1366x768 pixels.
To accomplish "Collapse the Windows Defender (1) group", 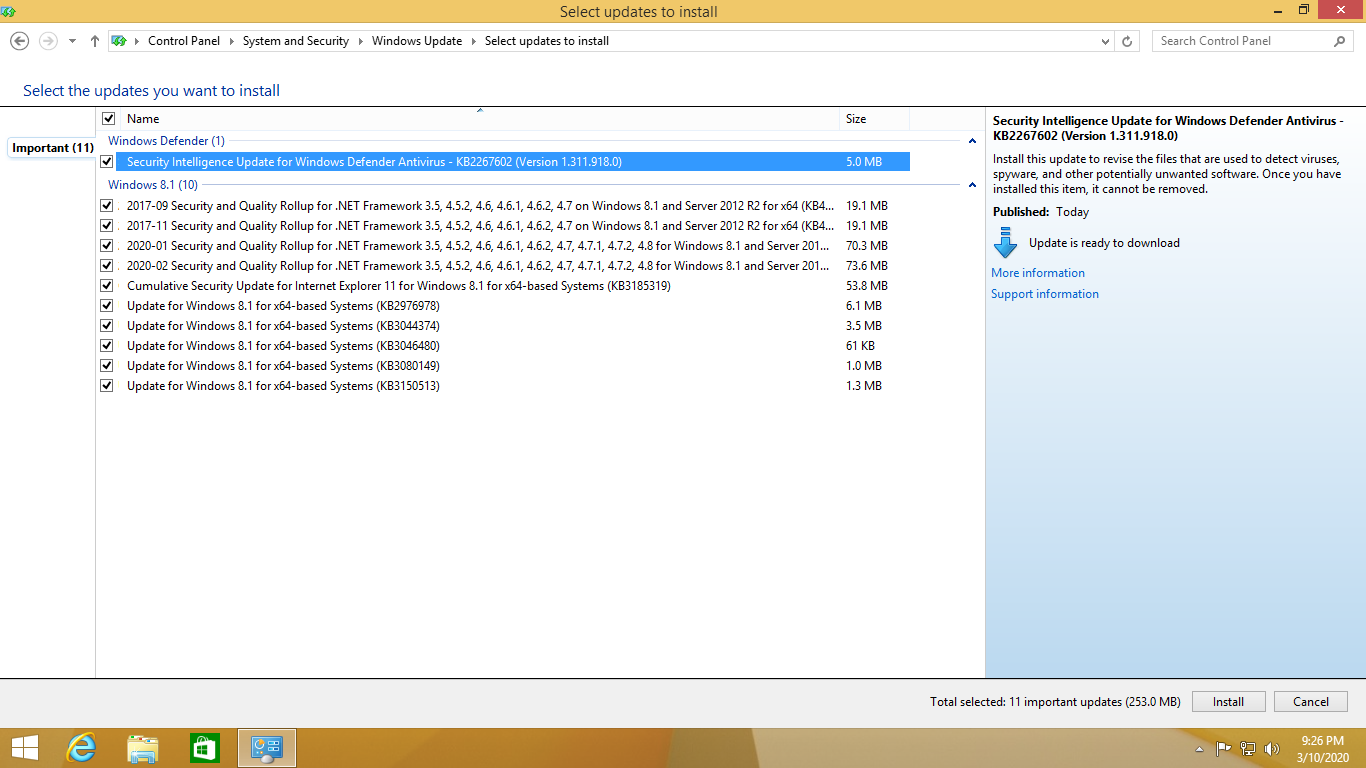I will [x=972, y=141].
